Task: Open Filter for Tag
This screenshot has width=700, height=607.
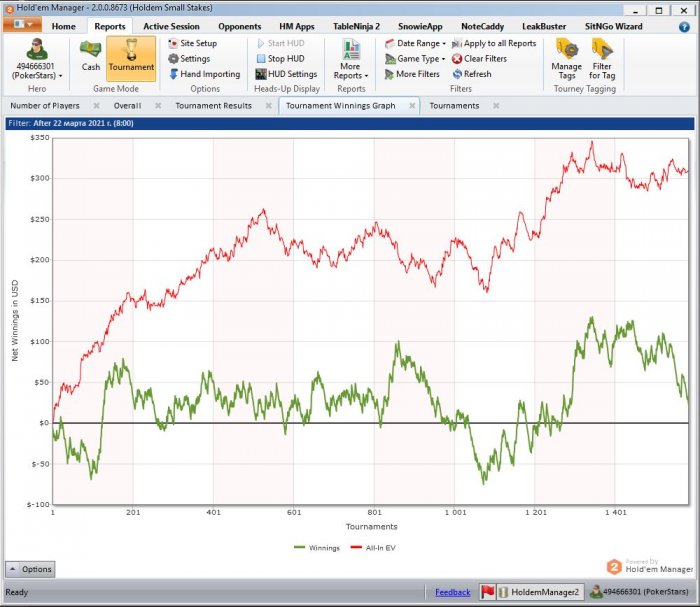Action: click(x=602, y=59)
